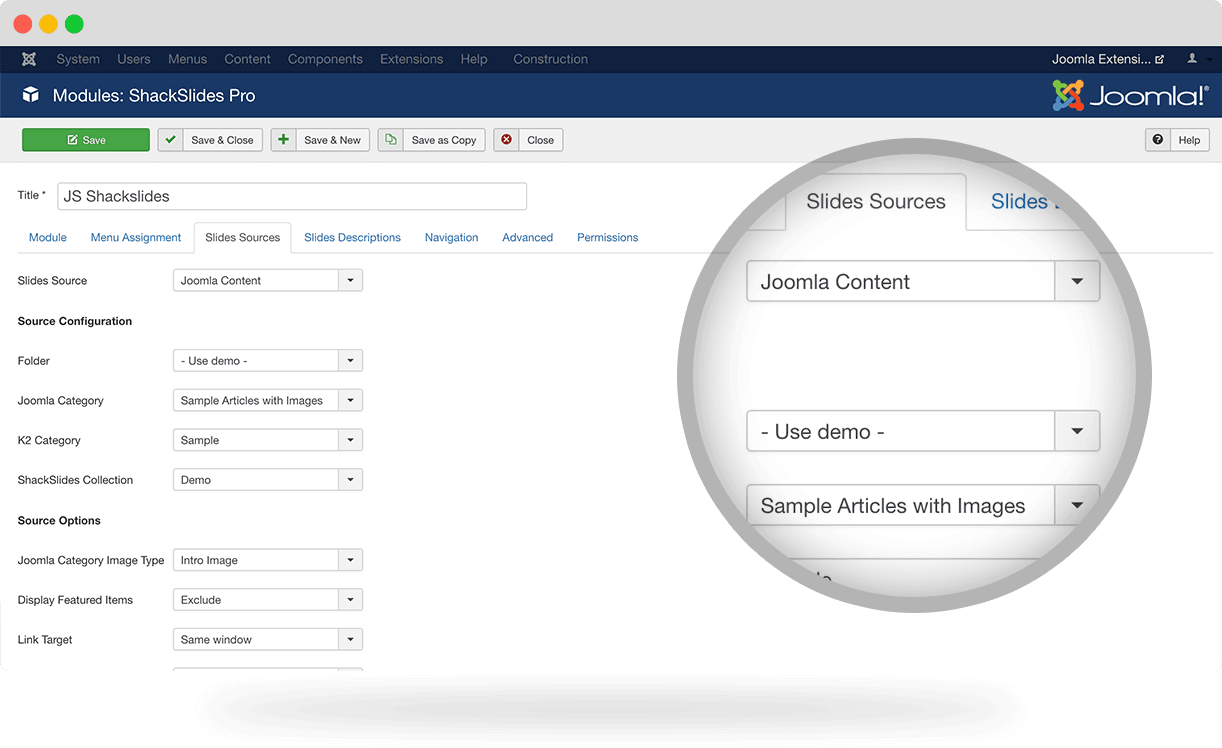The width and height of the screenshot is (1222, 748).
Task: Open the Construction menu
Action: pos(550,59)
